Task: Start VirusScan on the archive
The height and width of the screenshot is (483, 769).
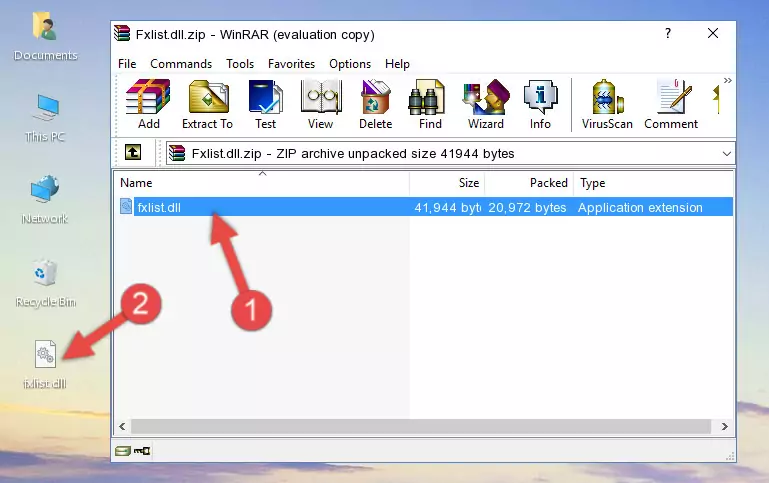Action: [607, 104]
